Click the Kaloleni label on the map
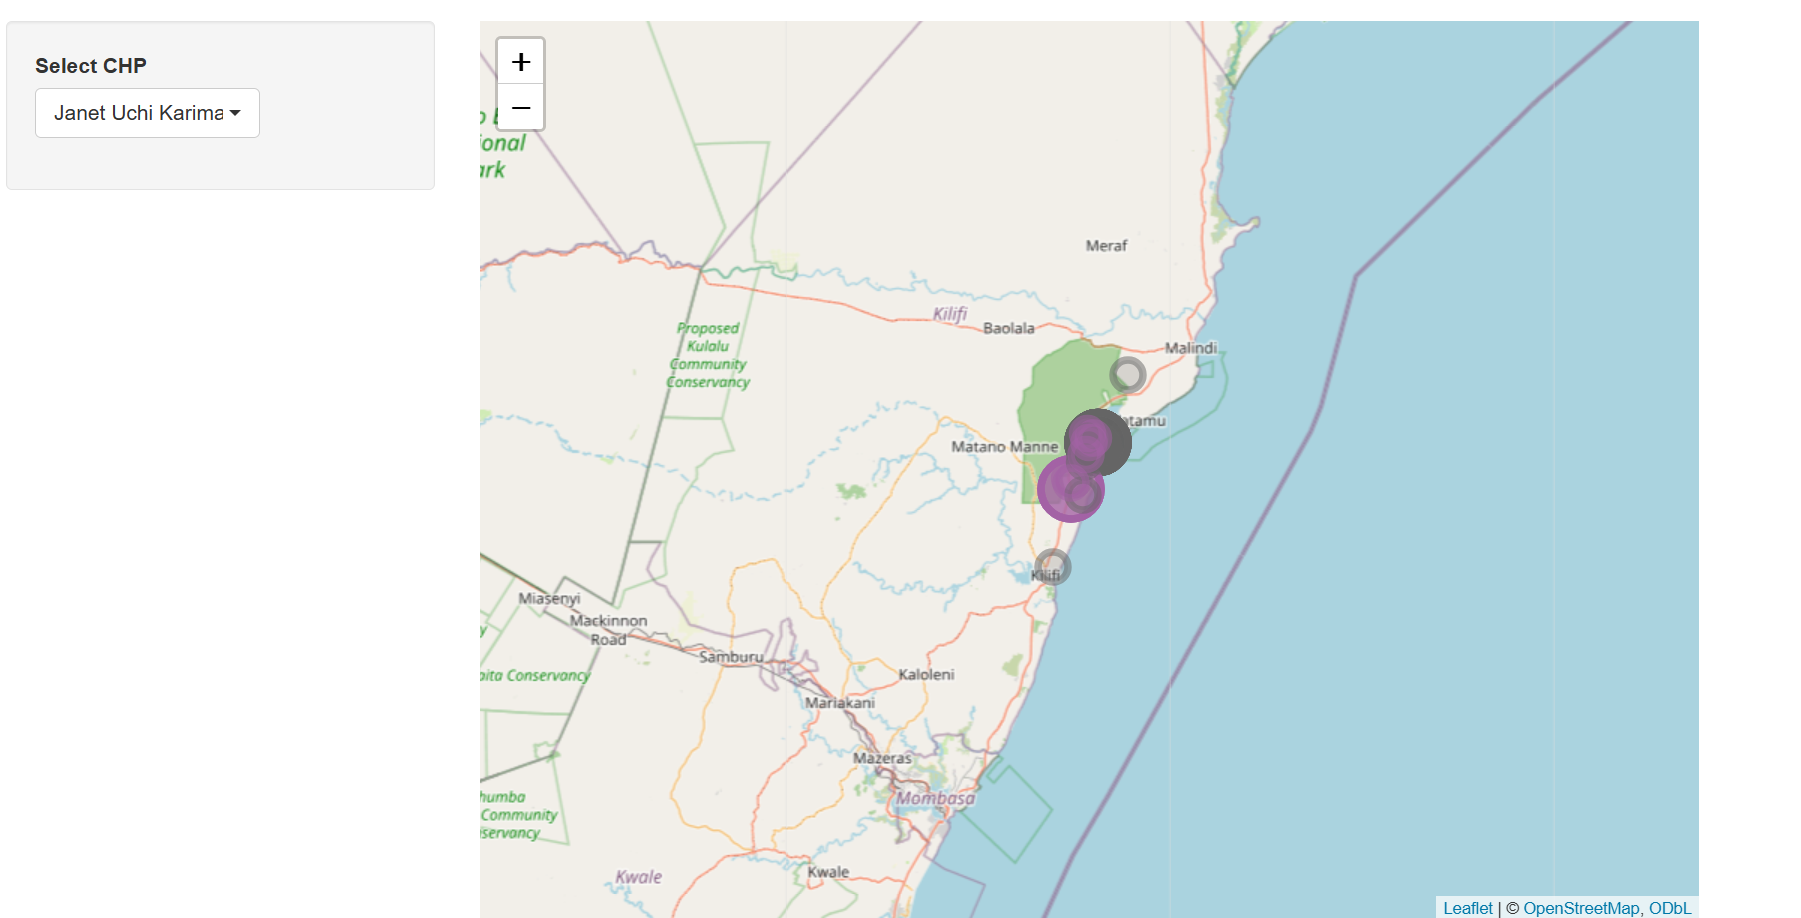Screen dimensions: 1801x918 926,674
